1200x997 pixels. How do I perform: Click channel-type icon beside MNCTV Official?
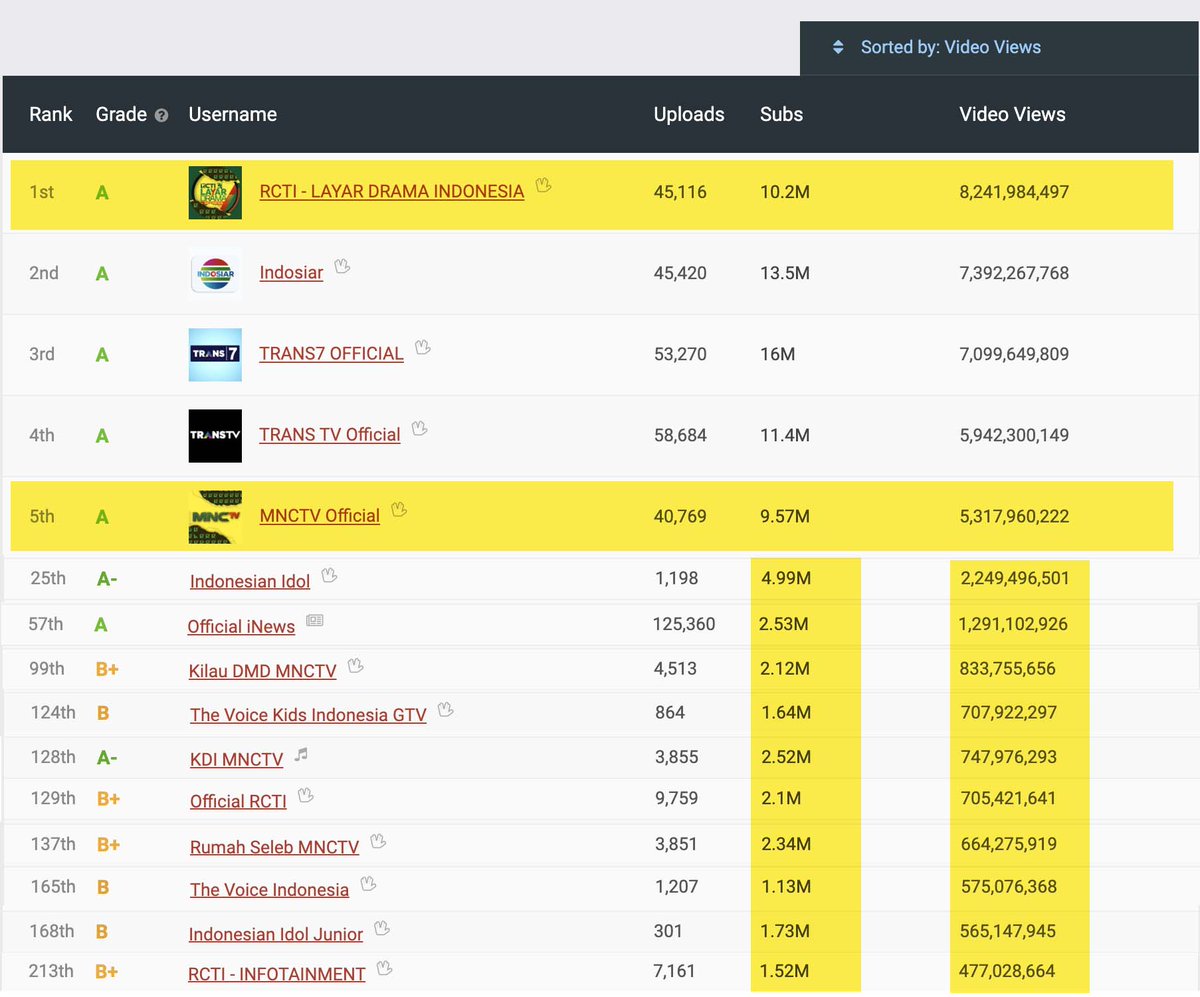(399, 509)
